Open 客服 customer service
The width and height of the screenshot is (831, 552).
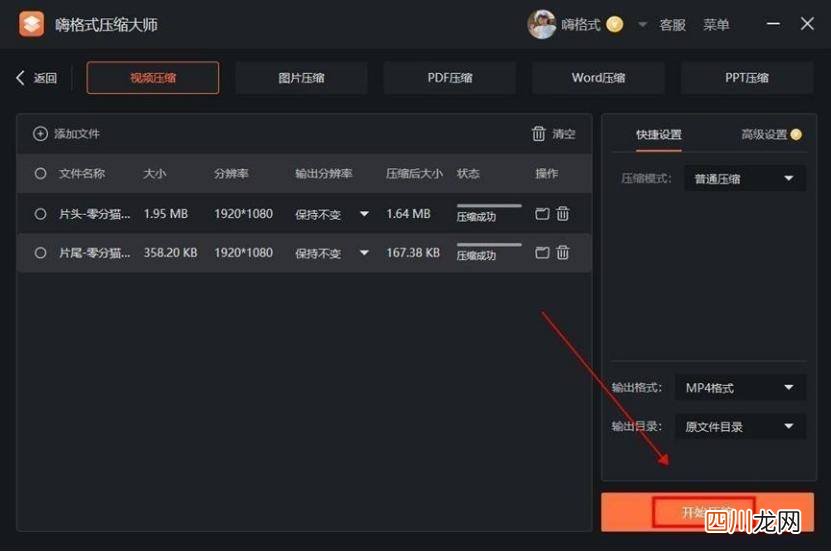point(673,24)
